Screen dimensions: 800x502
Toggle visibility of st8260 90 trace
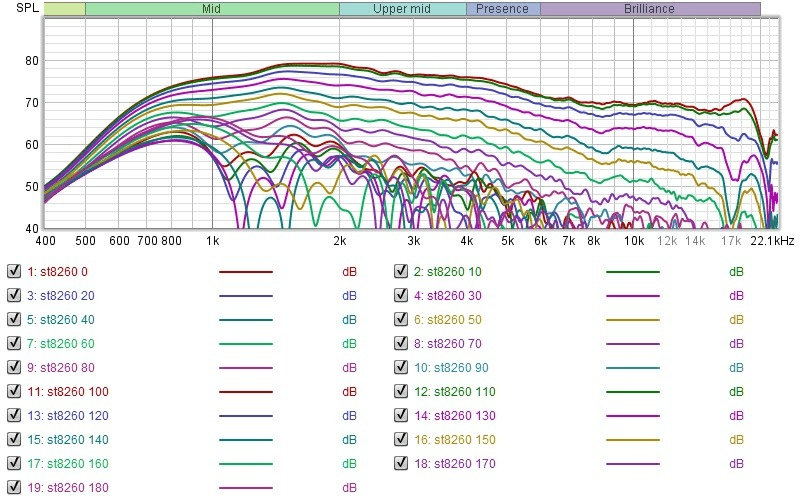[x=401, y=367]
